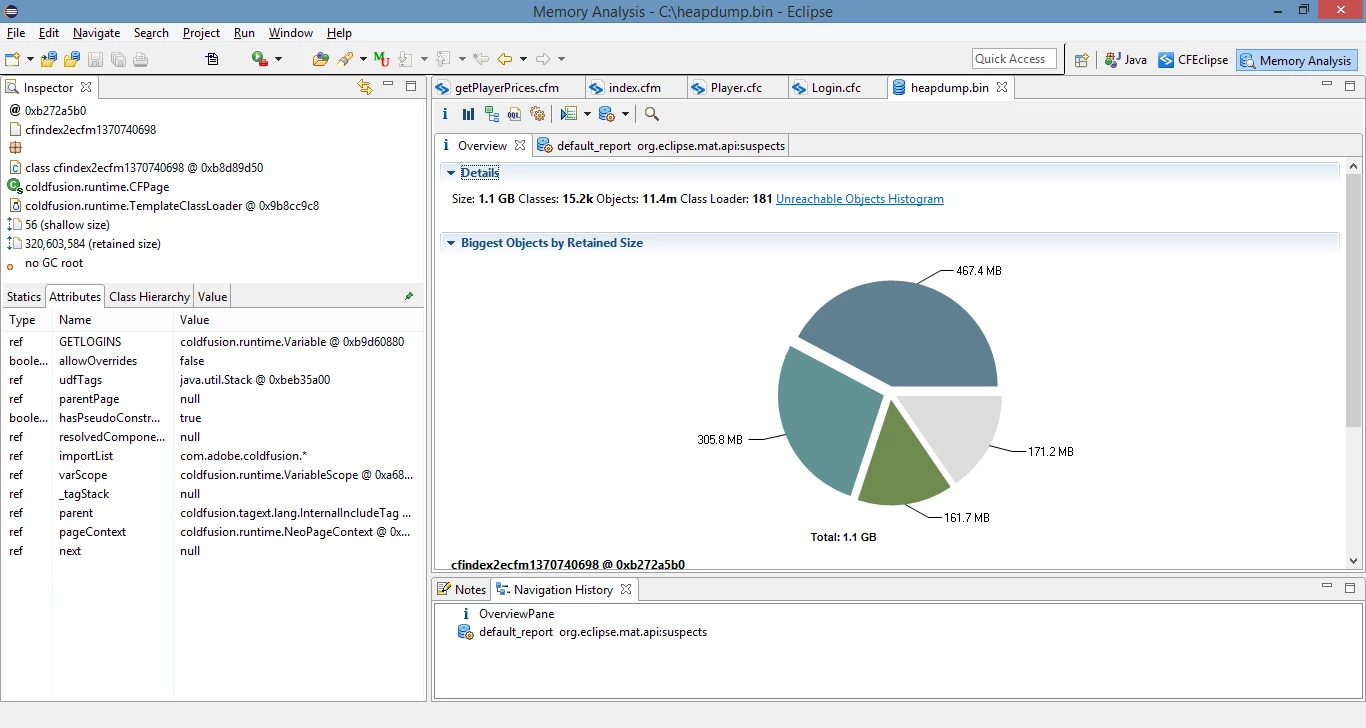Open the Search flashlight dropdown arrow

coord(363,60)
